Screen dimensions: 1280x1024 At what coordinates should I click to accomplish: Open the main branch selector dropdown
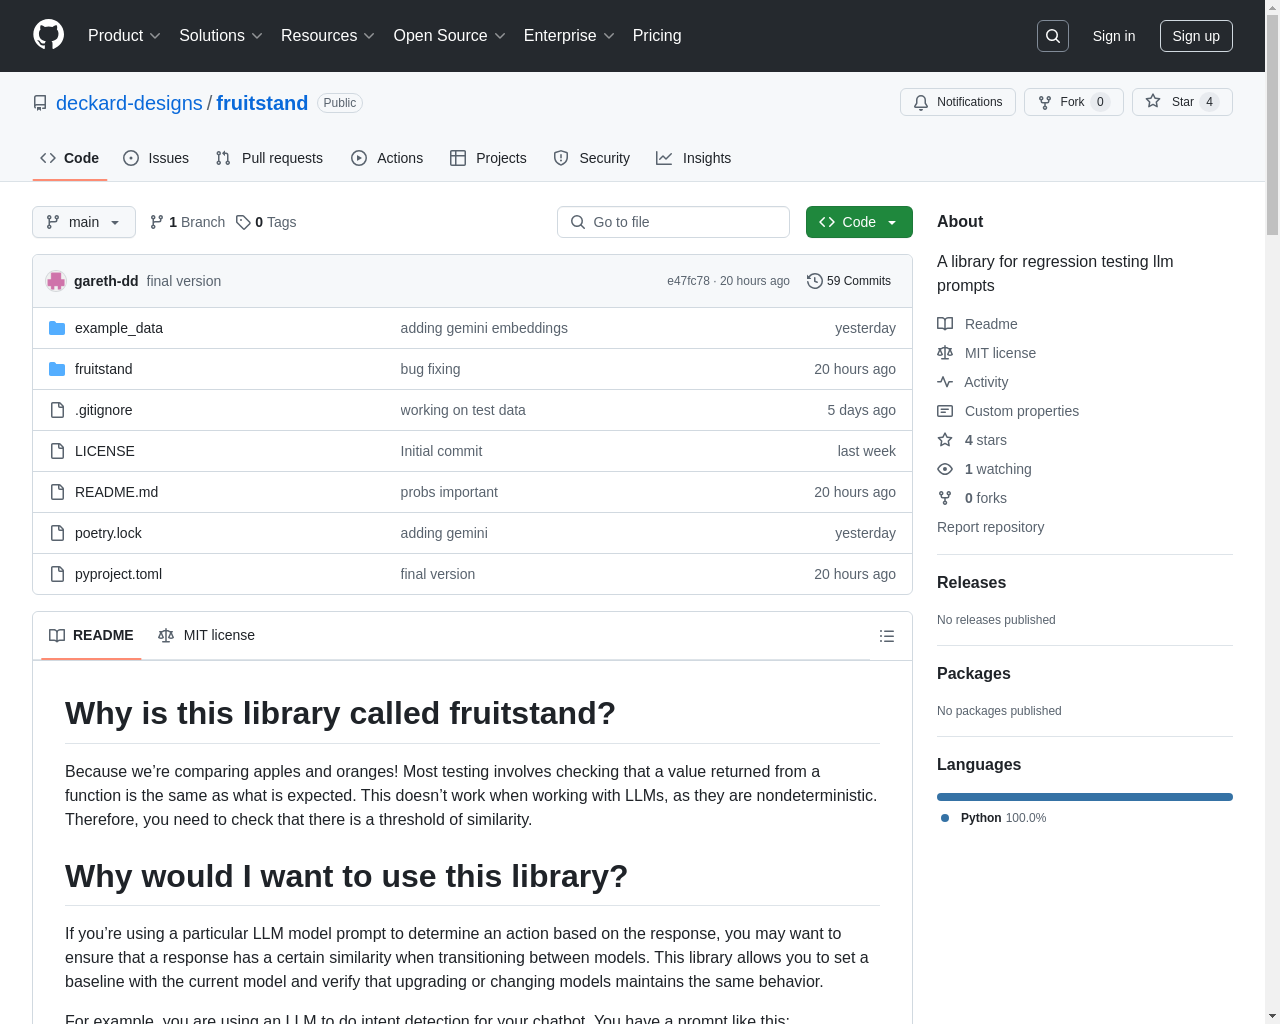click(84, 222)
